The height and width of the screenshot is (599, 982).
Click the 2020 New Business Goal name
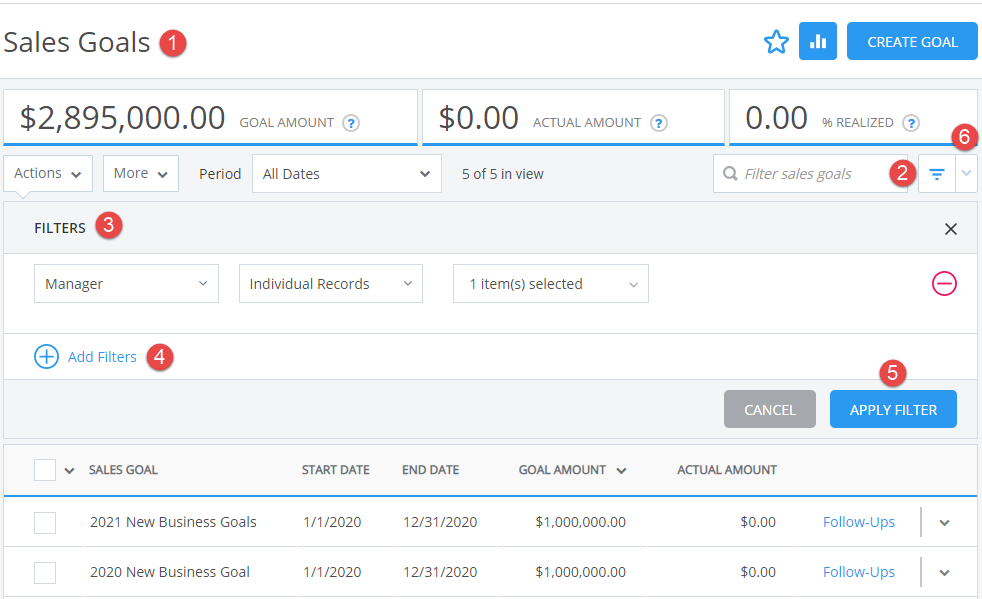pos(170,572)
